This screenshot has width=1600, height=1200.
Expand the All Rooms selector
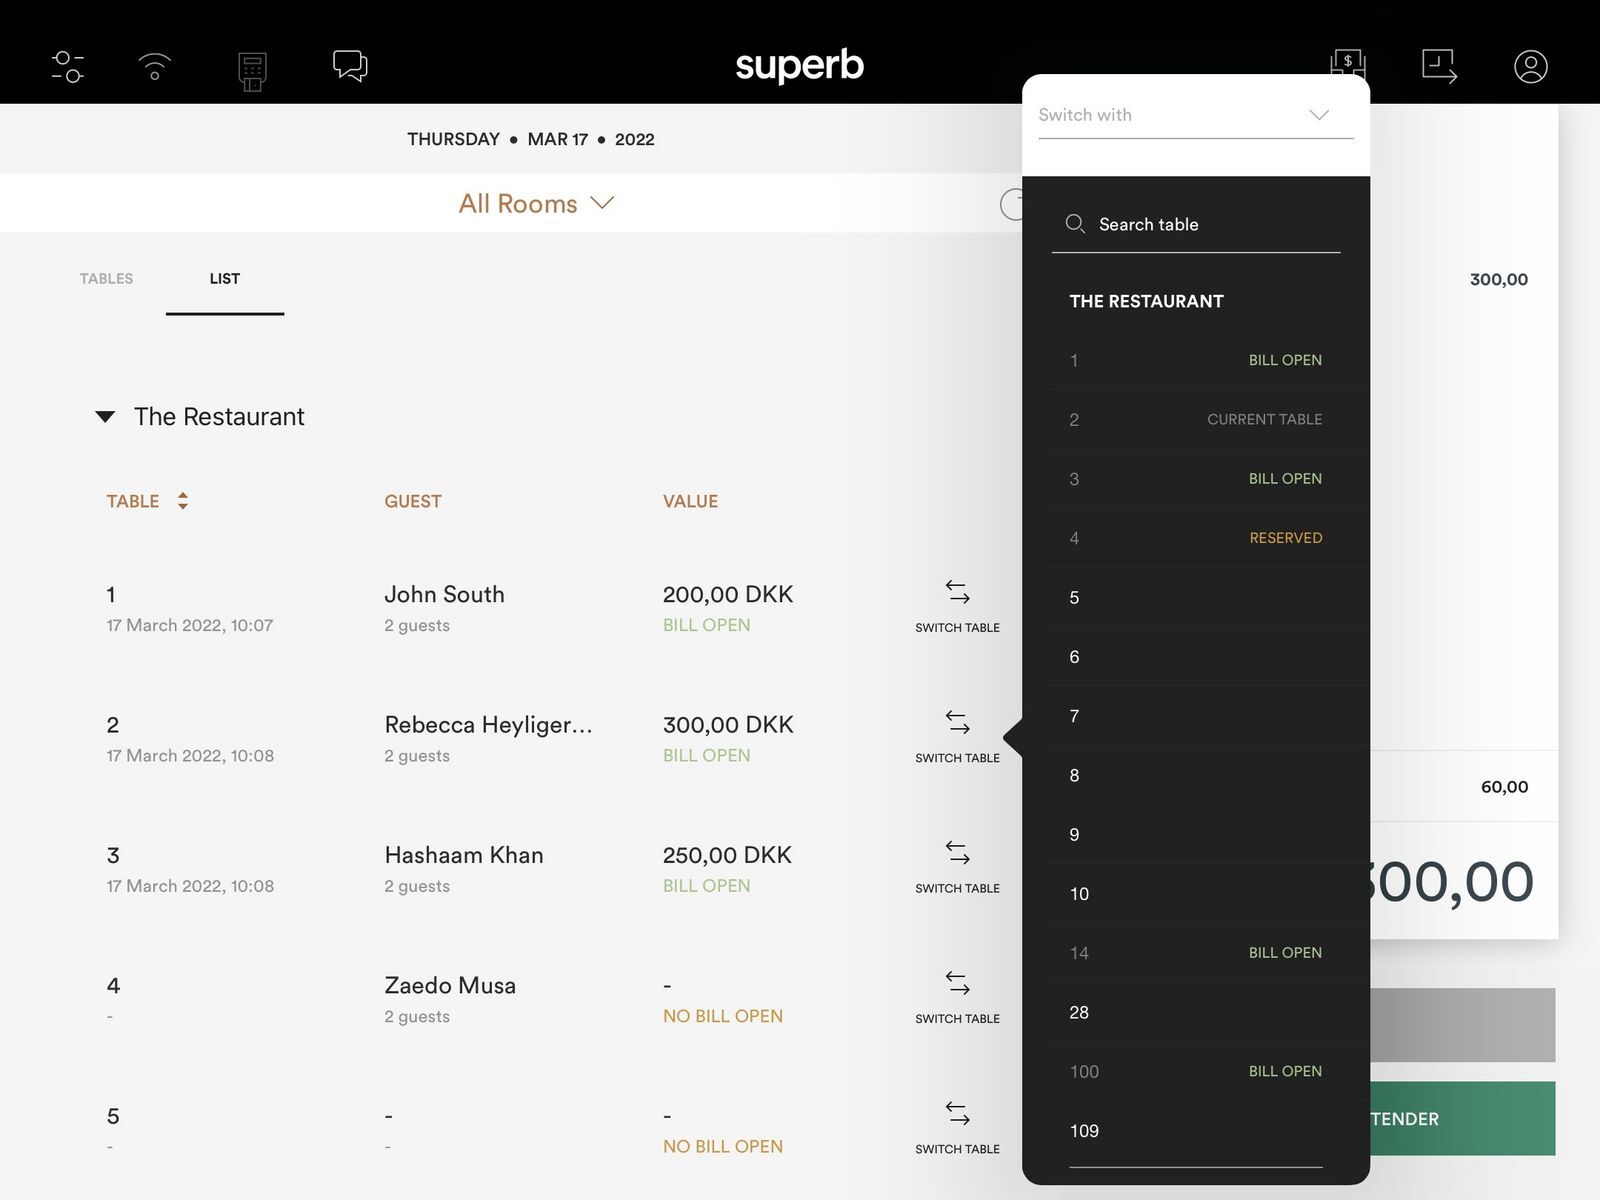tap(536, 203)
